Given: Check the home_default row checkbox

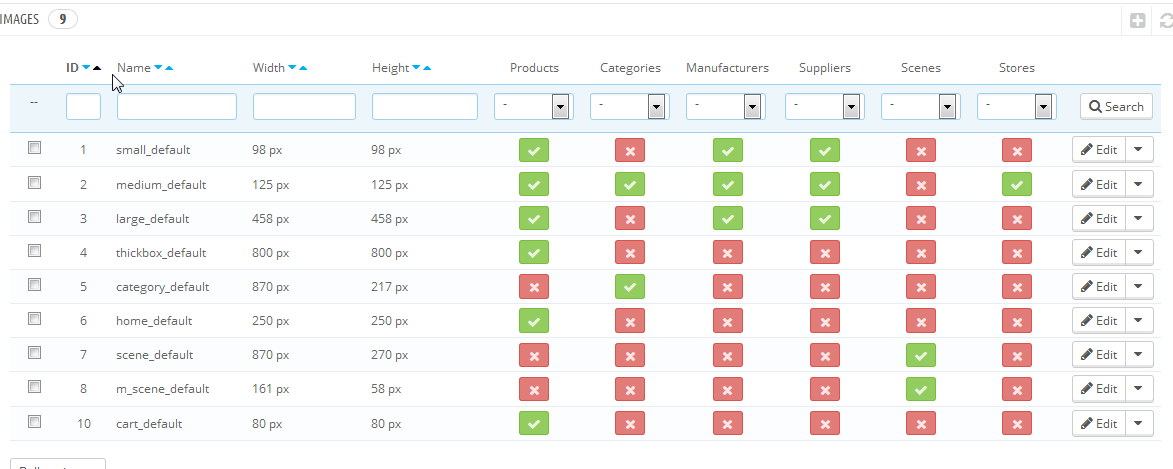Looking at the screenshot, I should click(x=35, y=319).
